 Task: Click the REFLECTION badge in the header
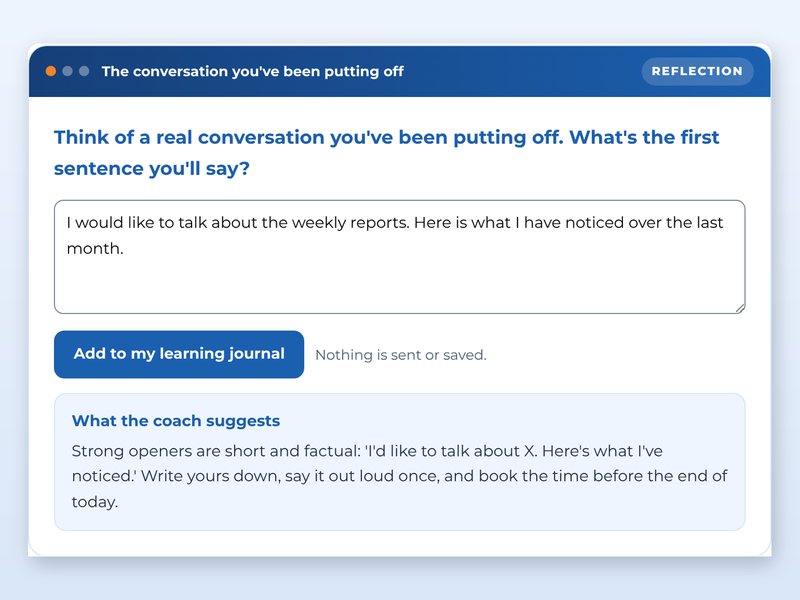[697, 71]
